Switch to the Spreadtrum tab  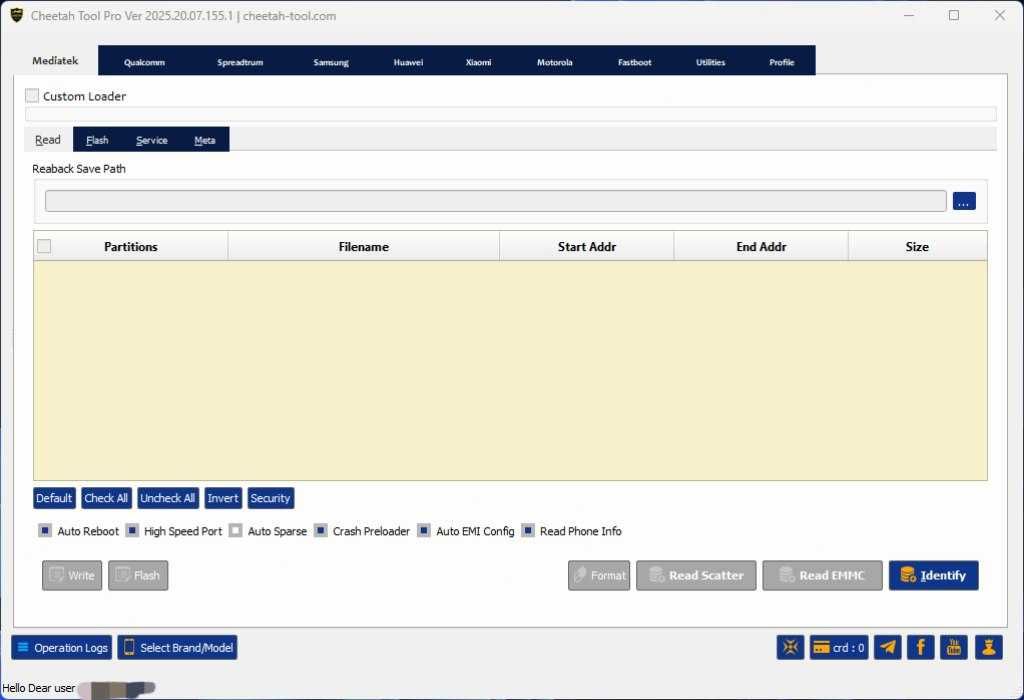click(x=240, y=62)
